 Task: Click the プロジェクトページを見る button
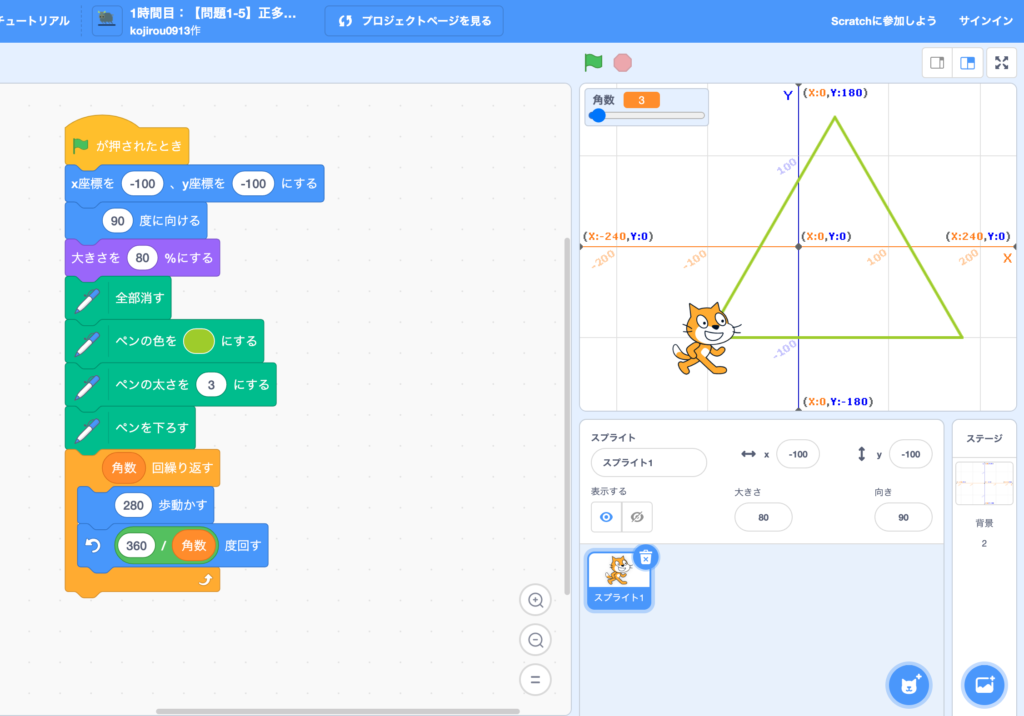[413, 19]
